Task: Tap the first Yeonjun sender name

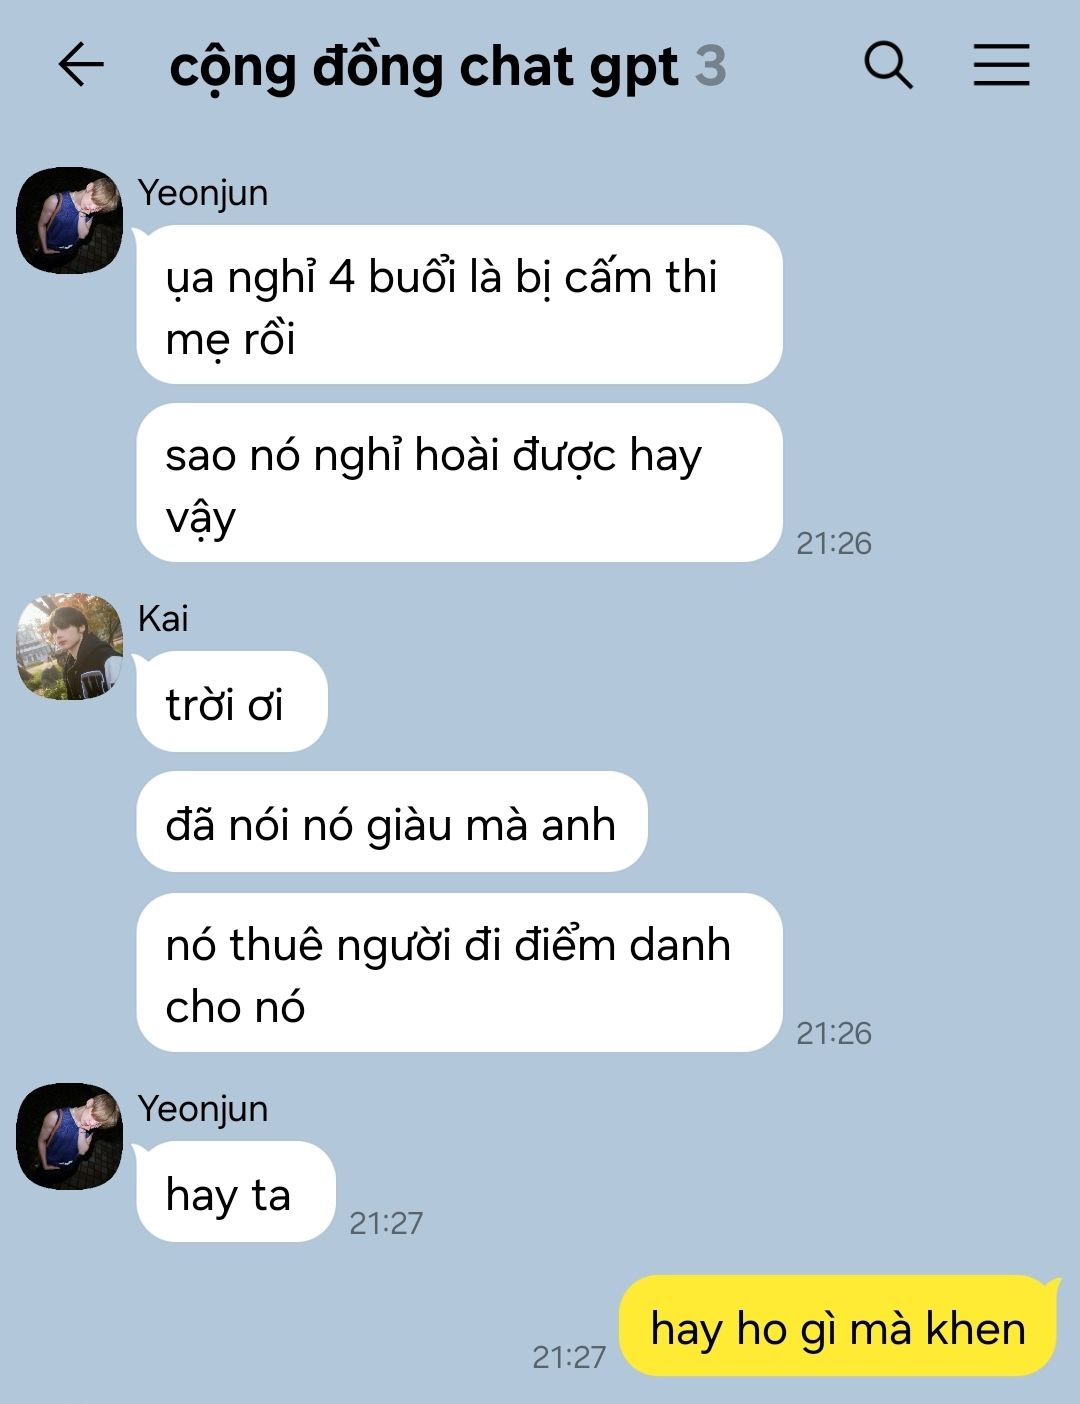Action: pos(203,193)
